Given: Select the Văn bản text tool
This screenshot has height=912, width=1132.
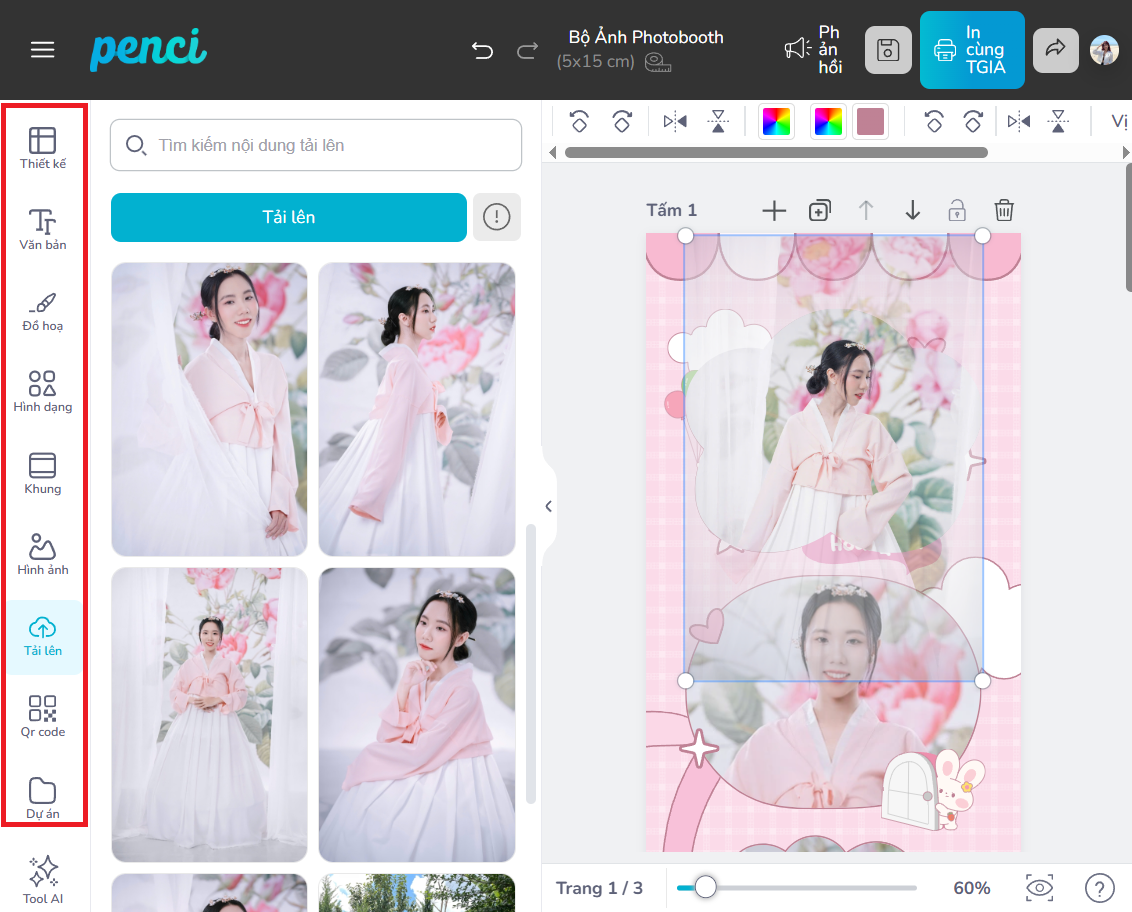Looking at the screenshot, I should coord(42,229).
